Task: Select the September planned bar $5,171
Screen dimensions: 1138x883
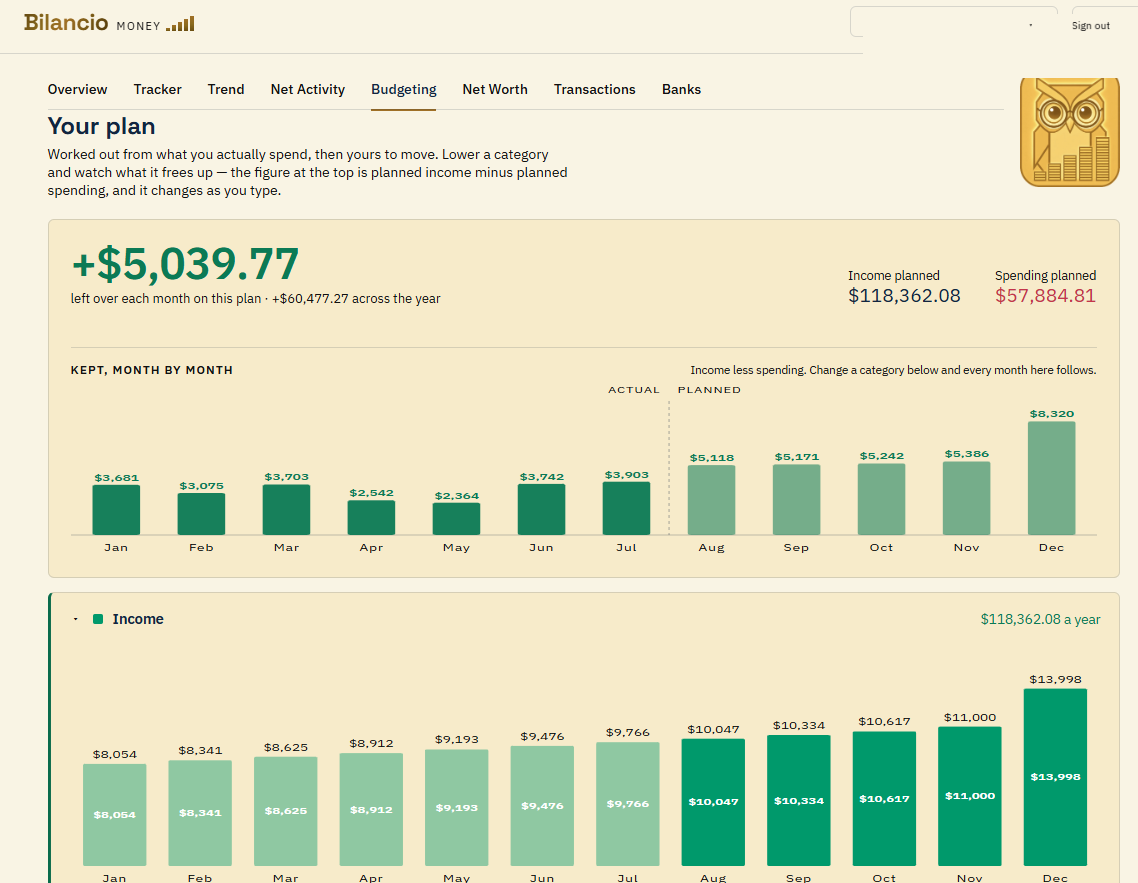Action: pyautogui.click(x=796, y=499)
